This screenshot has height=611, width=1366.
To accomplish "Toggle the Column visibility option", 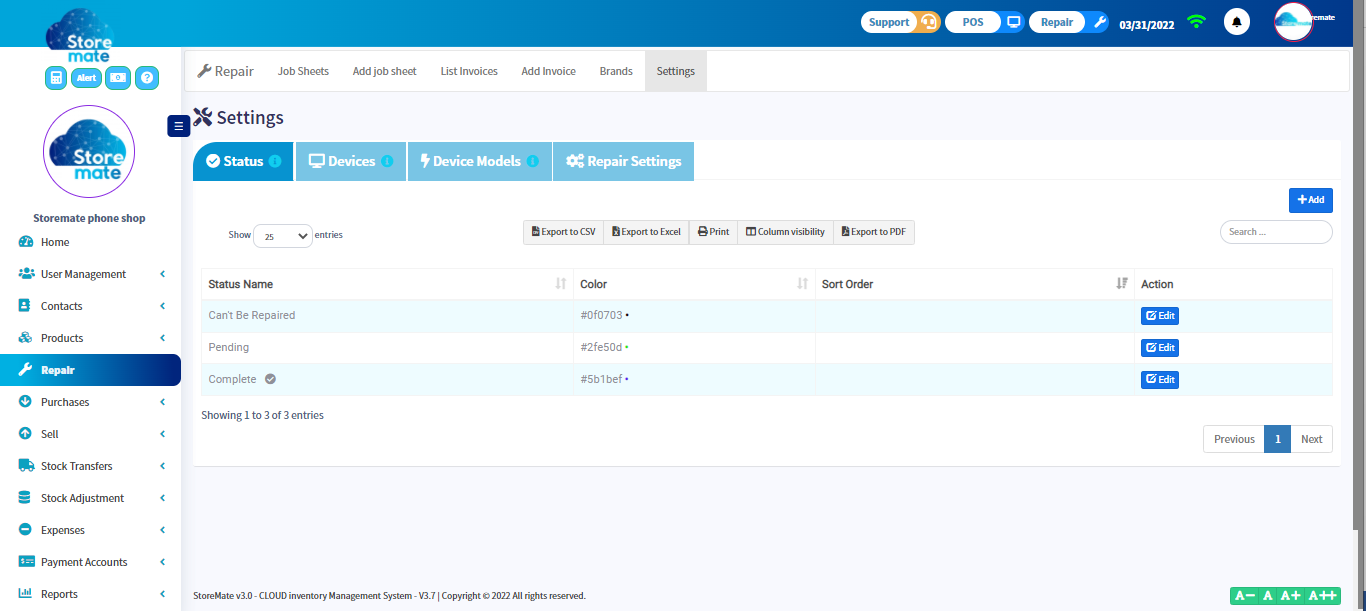I will click(x=785, y=231).
